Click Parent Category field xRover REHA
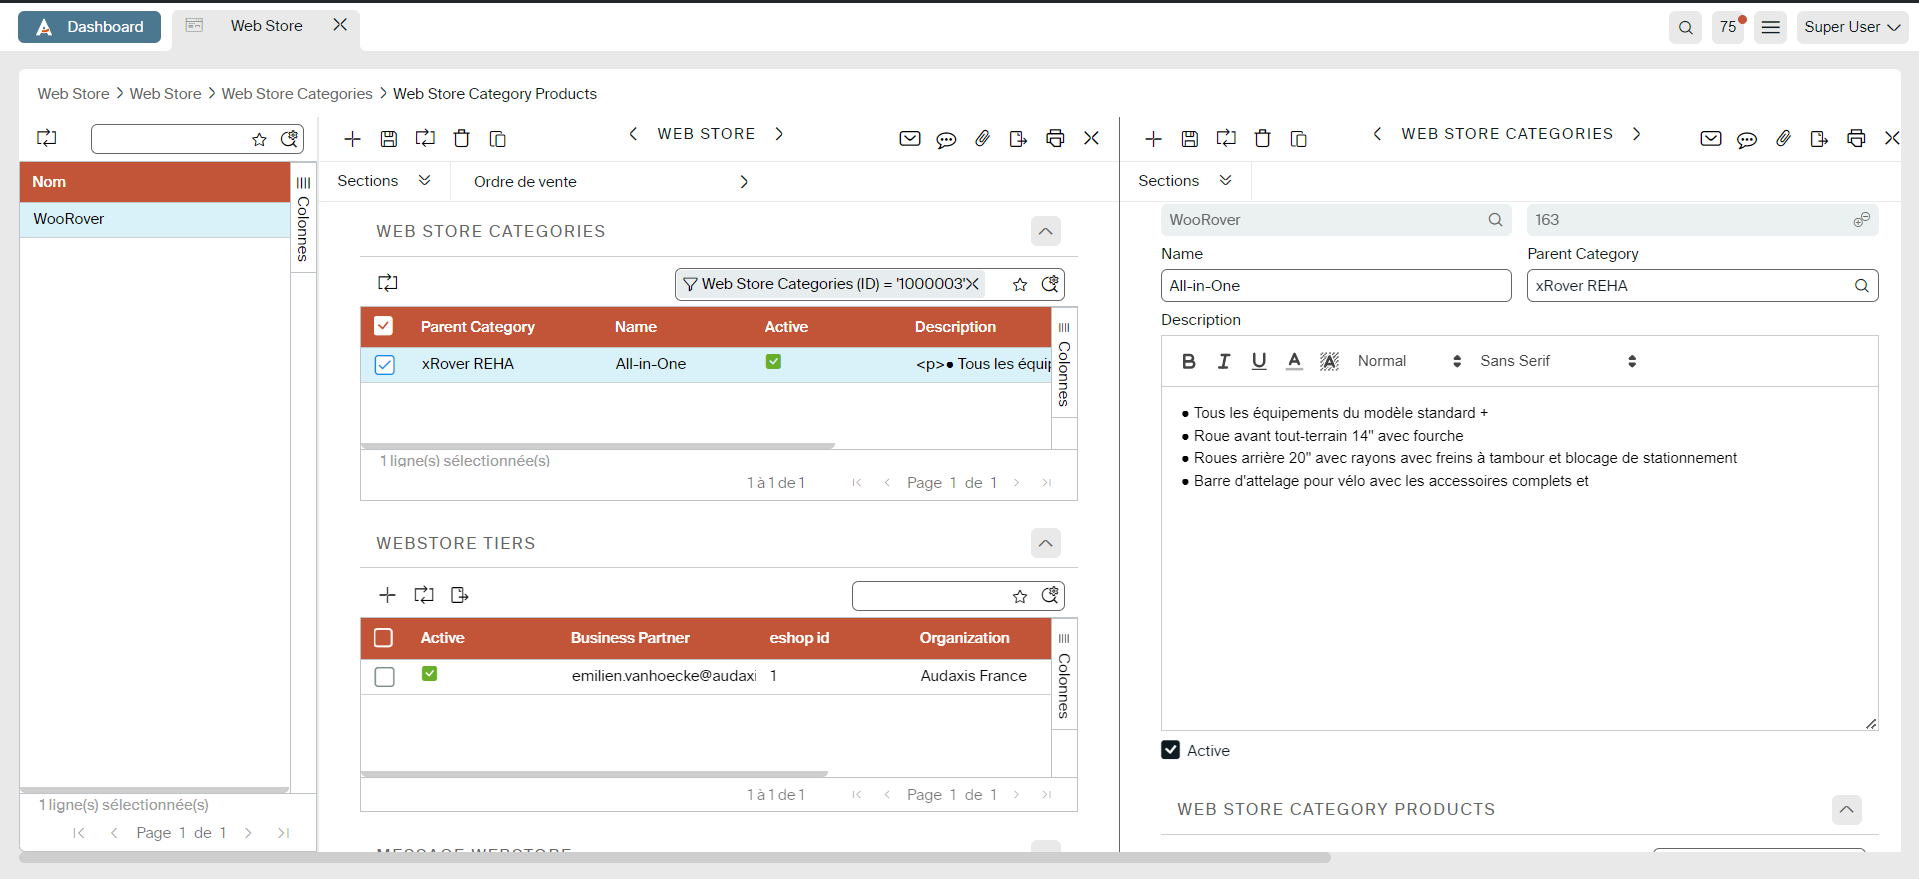Viewport: 1919px width, 879px height. (x=1702, y=286)
